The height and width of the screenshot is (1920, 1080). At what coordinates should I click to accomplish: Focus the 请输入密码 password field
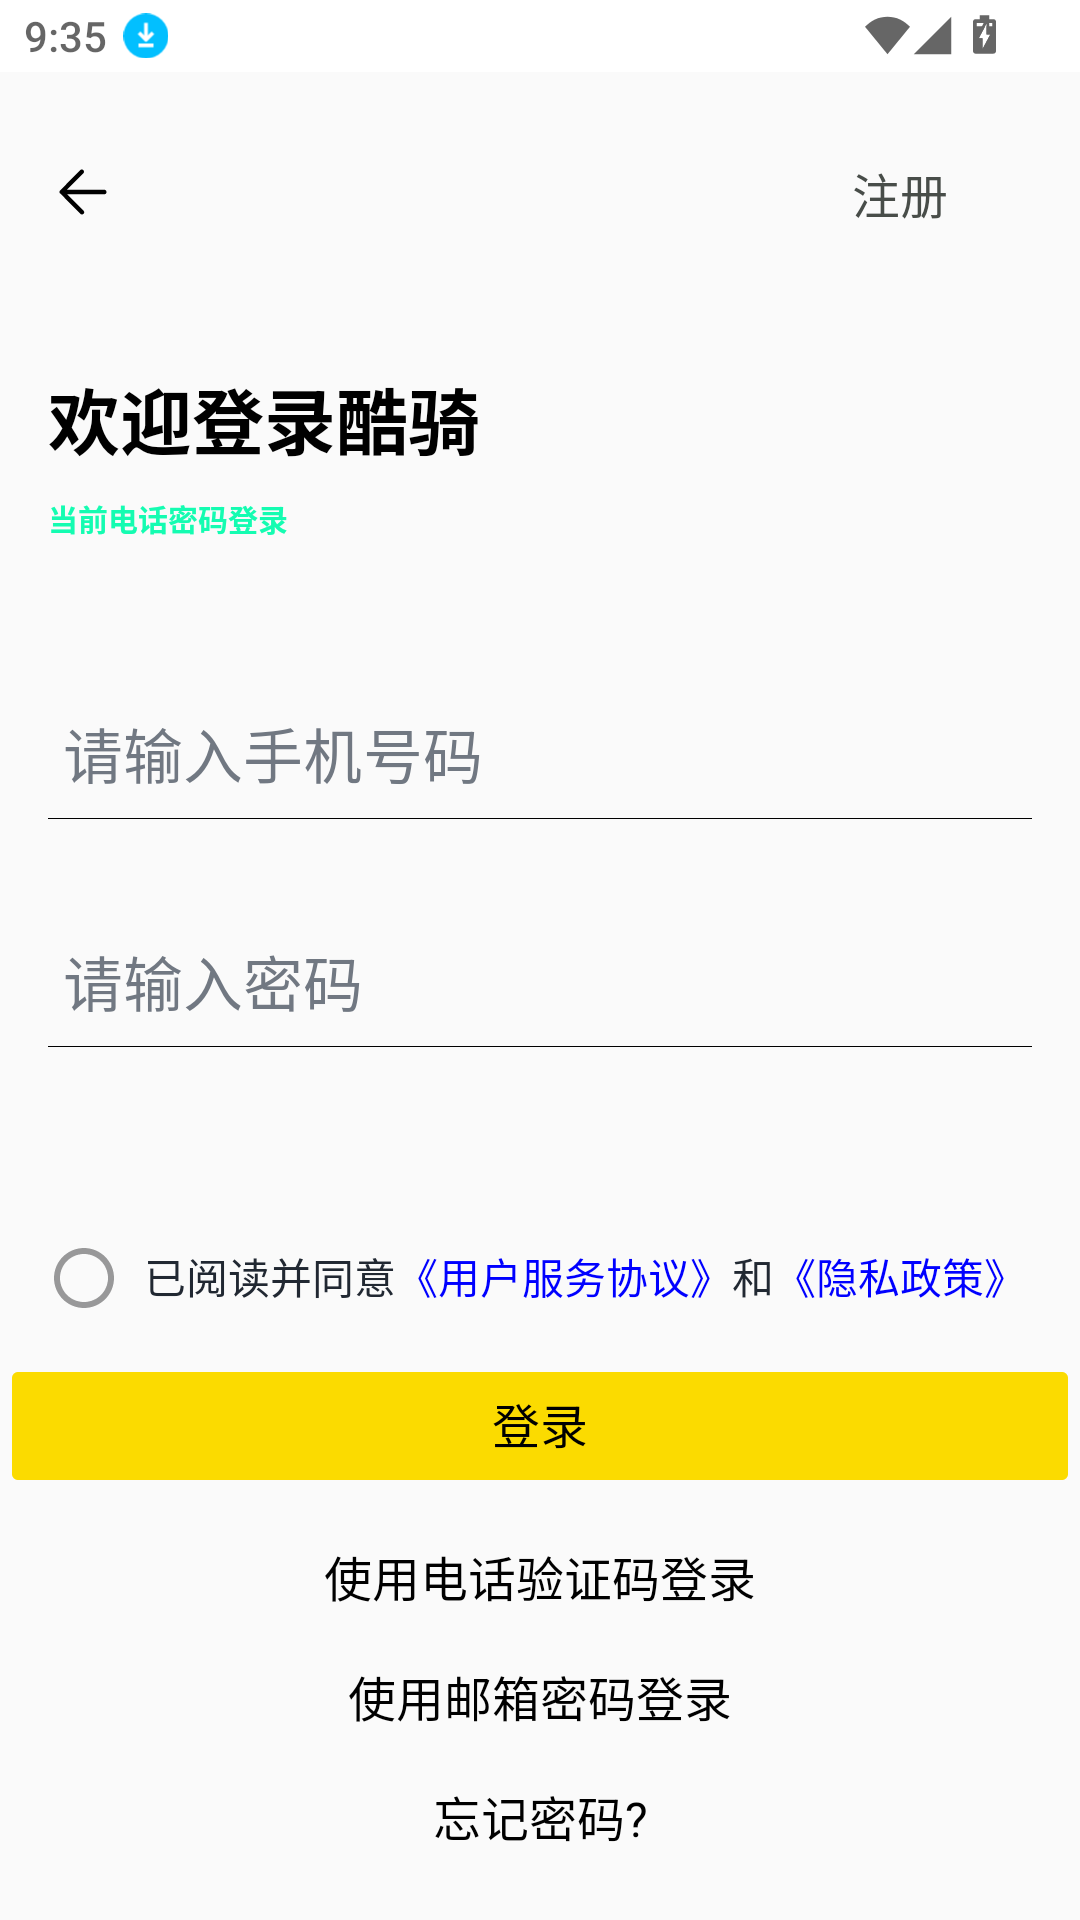(x=540, y=986)
